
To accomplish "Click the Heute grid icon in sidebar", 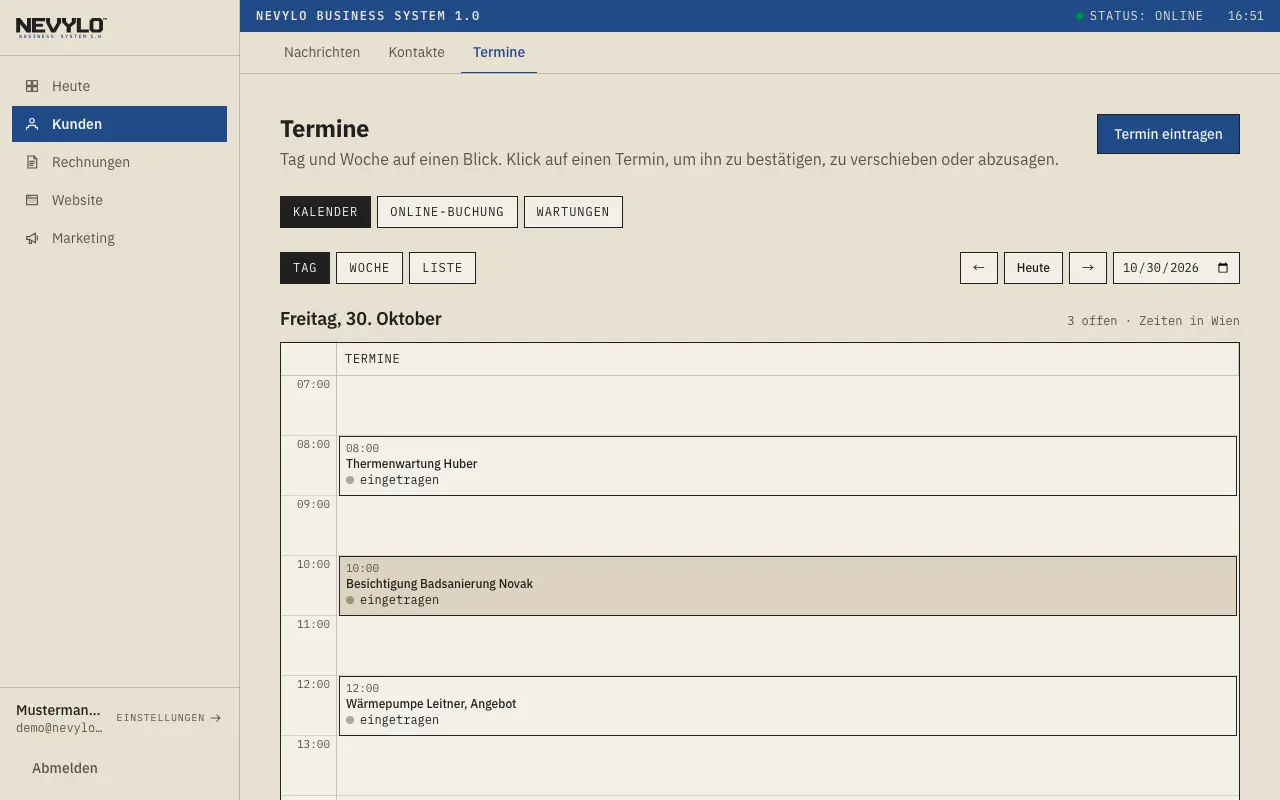I will 32,86.
